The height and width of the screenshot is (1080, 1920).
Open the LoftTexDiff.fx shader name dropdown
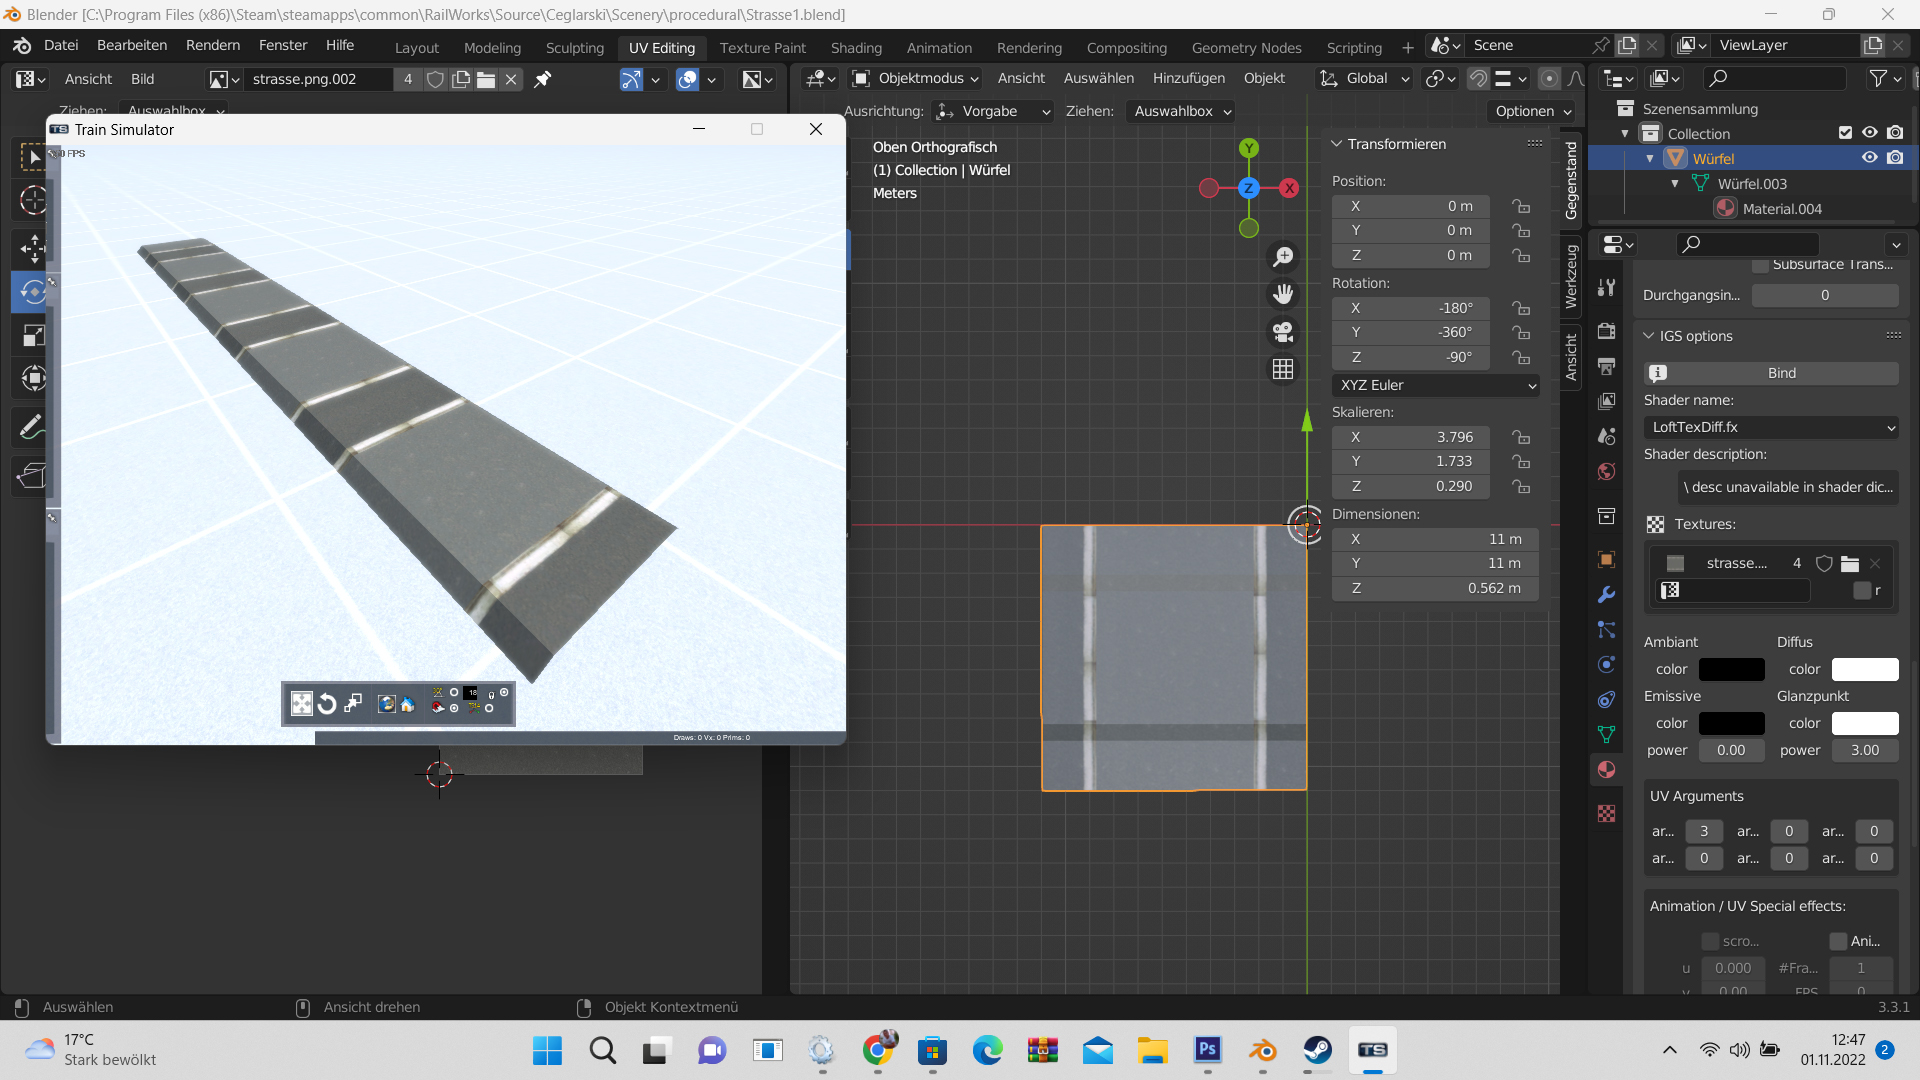click(1771, 427)
